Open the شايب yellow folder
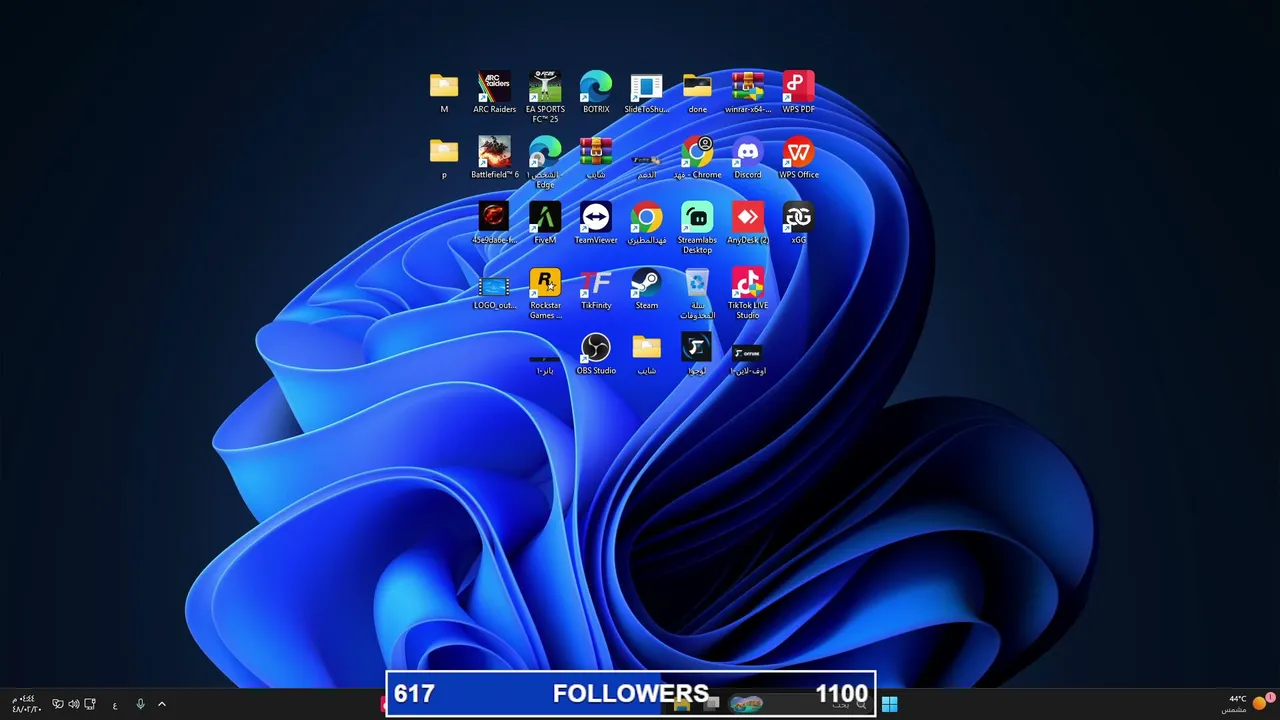Screen dimensions: 1280x720 point(646,354)
